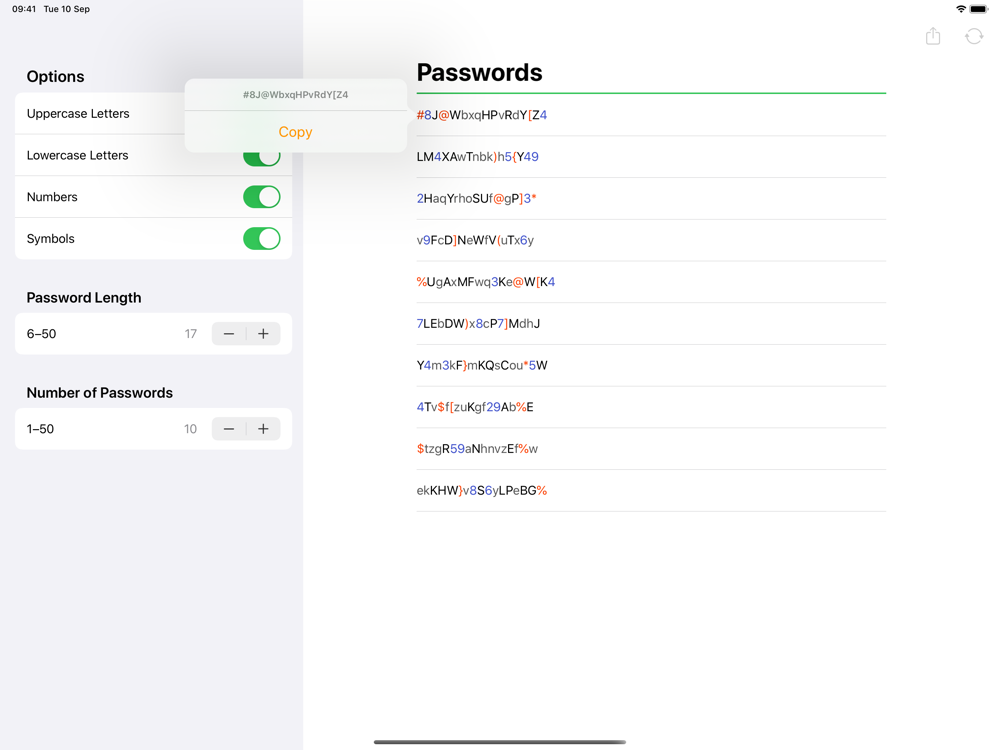The image size is (1000, 750).
Task: Tap the Wi-Fi status icon
Action: tap(960, 9)
